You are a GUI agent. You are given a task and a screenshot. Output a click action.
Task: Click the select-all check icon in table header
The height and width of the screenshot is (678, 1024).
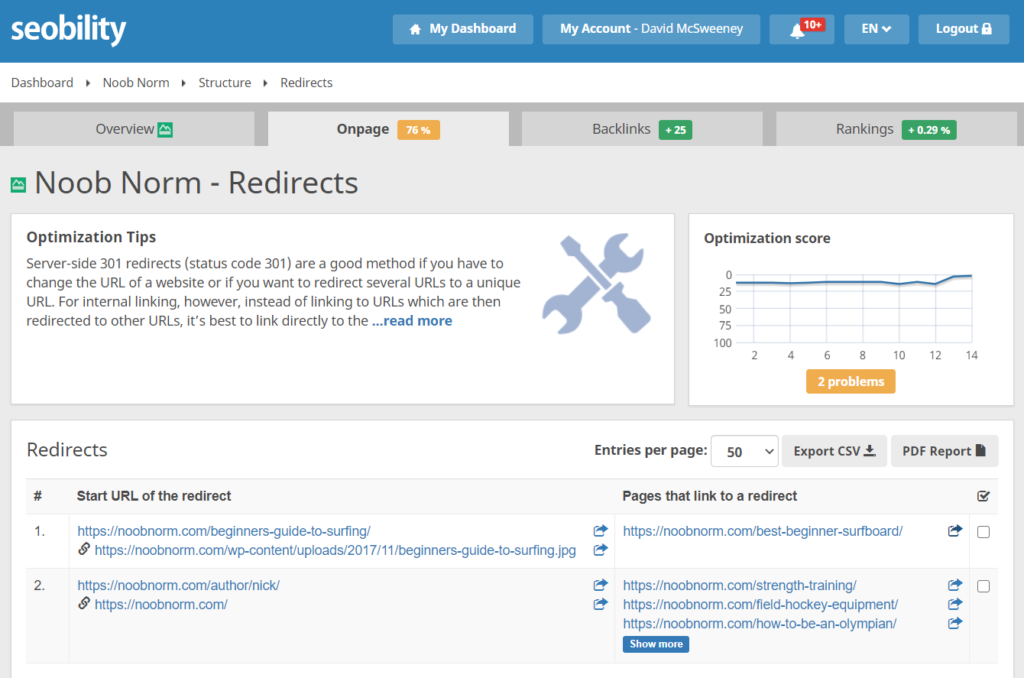tap(984, 496)
